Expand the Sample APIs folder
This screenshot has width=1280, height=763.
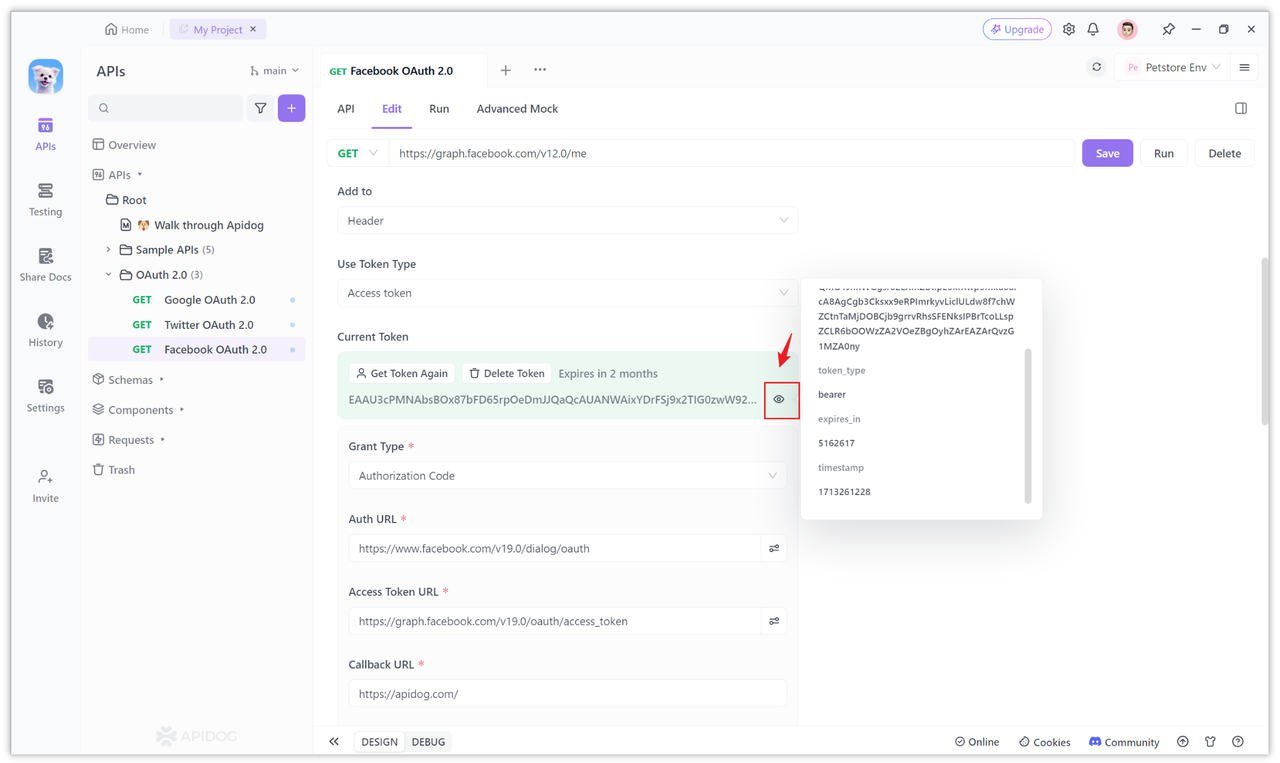(x=108, y=249)
